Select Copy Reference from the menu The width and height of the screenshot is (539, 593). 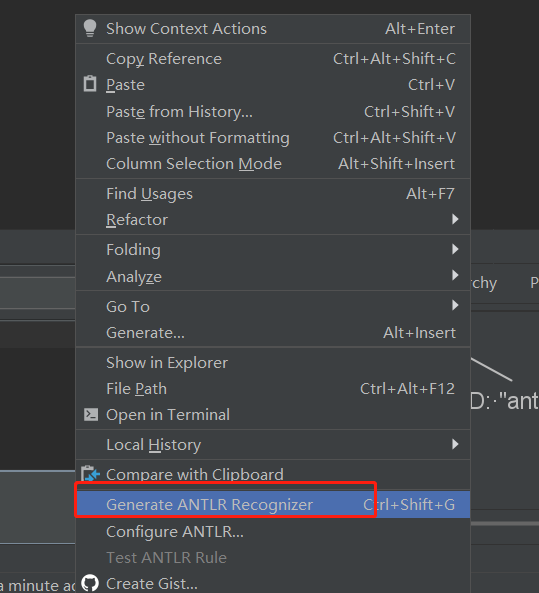point(273,59)
